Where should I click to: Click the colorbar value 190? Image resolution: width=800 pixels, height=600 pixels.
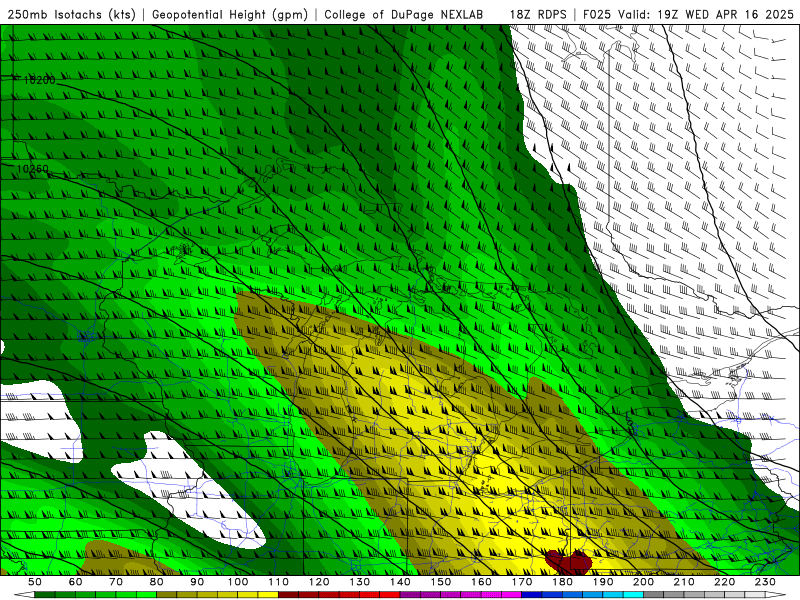coord(603,582)
